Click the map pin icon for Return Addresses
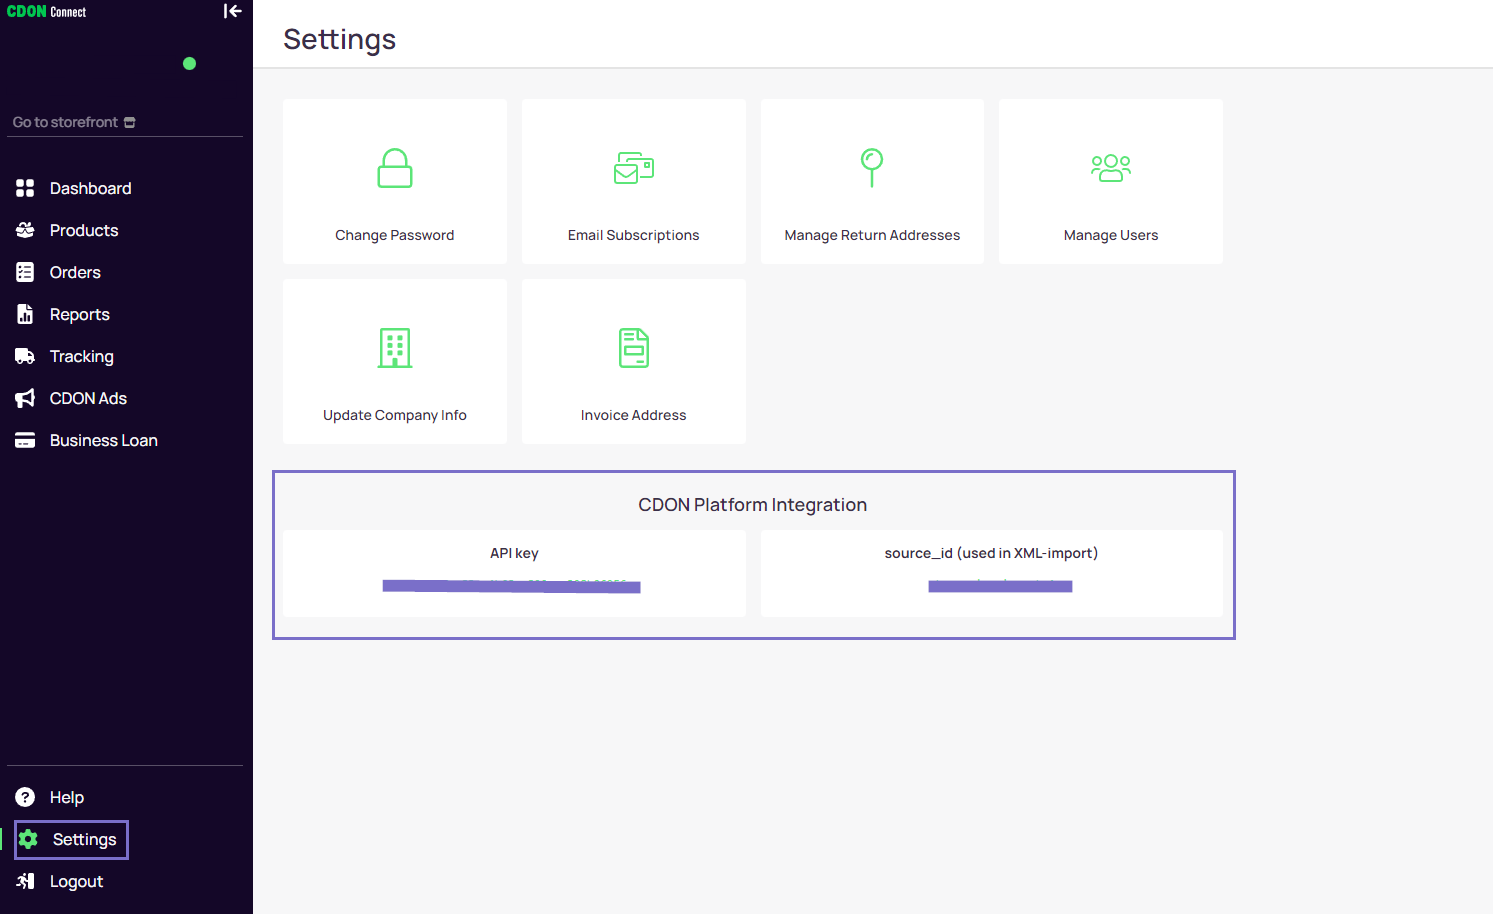The height and width of the screenshot is (914, 1493). coord(872,168)
